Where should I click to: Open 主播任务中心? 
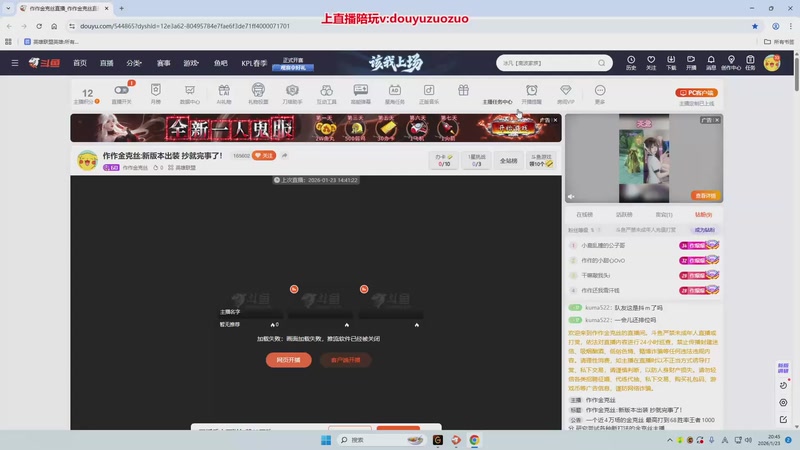pos(497,102)
